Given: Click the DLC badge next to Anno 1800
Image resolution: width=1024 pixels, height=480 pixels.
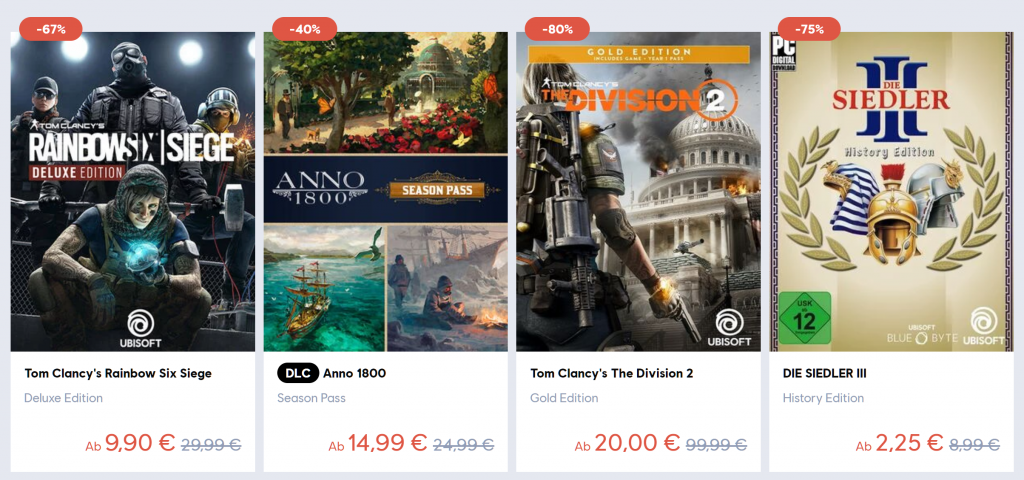Looking at the screenshot, I should click(297, 374).
